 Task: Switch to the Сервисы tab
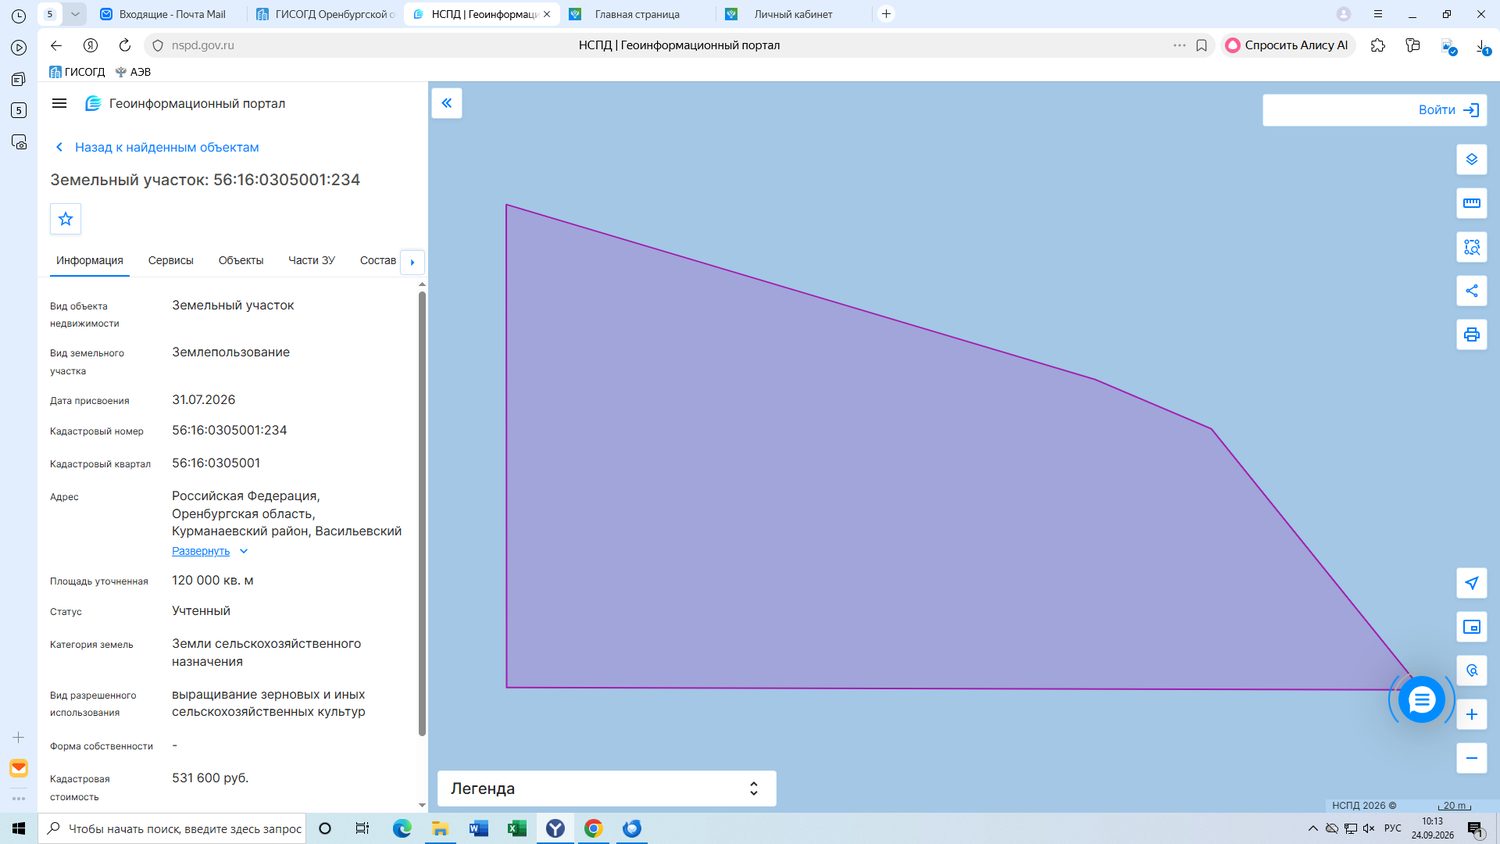click(x=171, y=261)
